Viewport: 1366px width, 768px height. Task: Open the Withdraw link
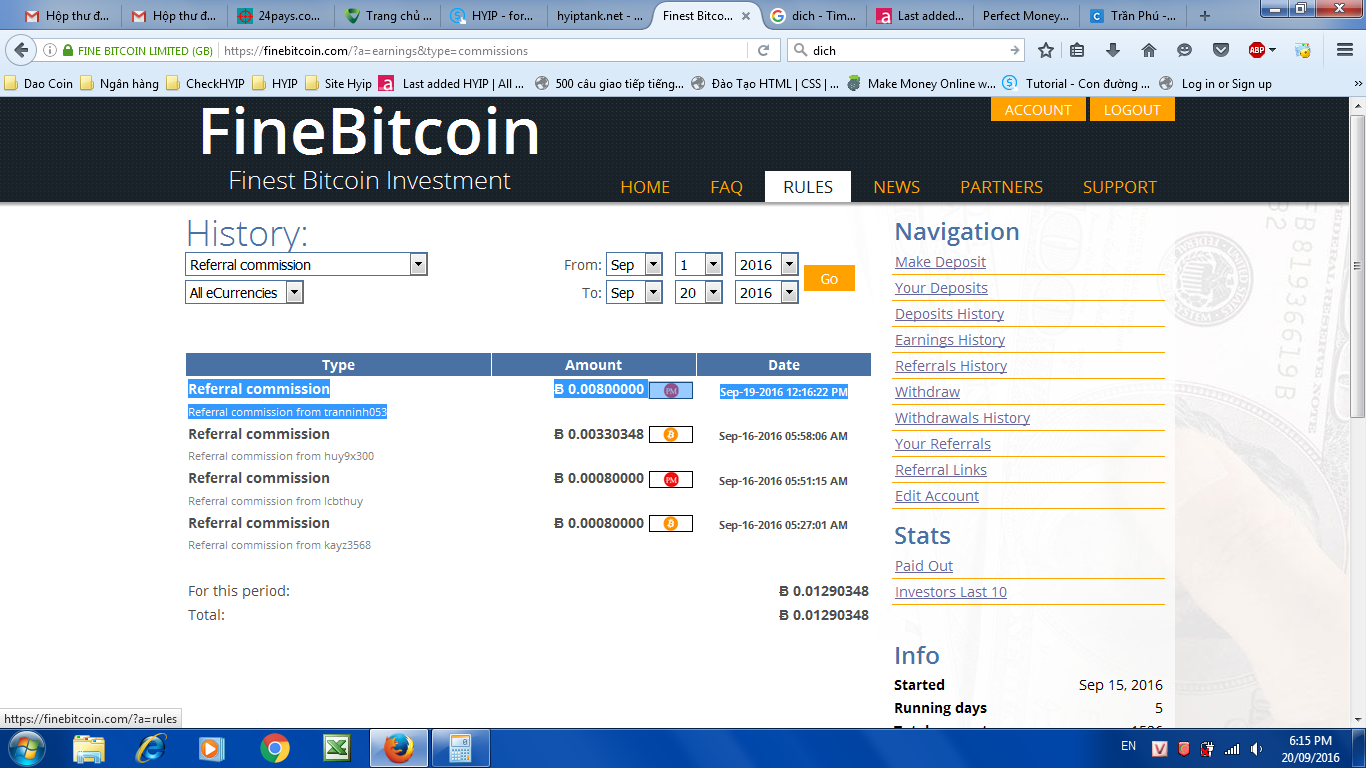(927, 392)
